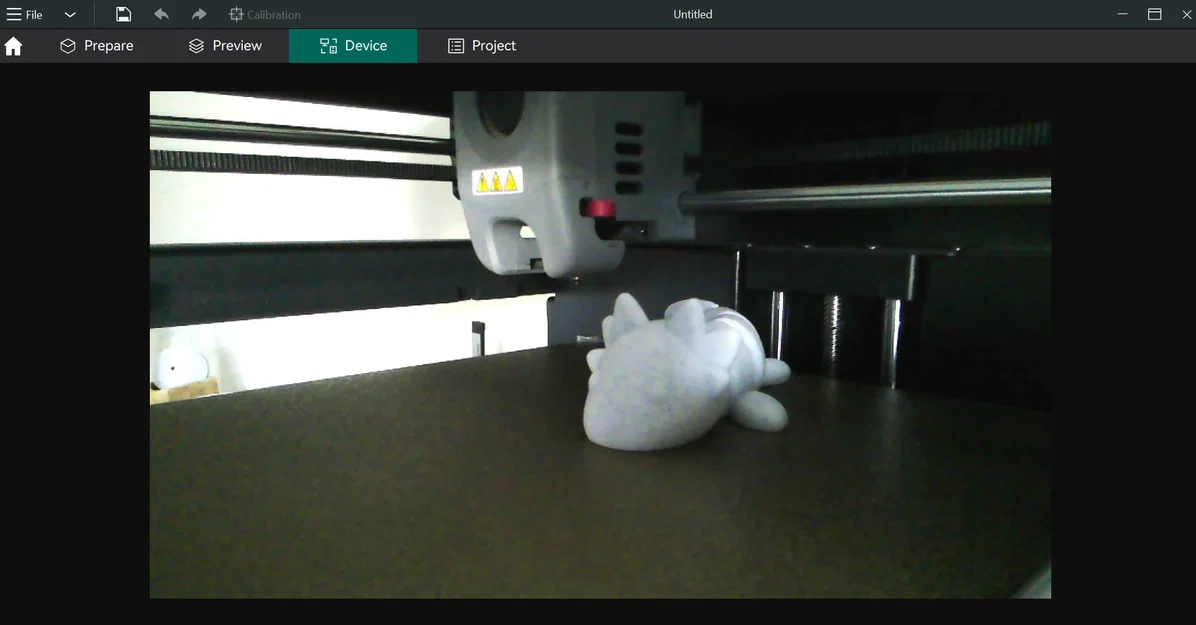Viewport: 1196px width, 625px height.
Task: Undo the last action
Action: pyautogui.click(x=161, y=14)
